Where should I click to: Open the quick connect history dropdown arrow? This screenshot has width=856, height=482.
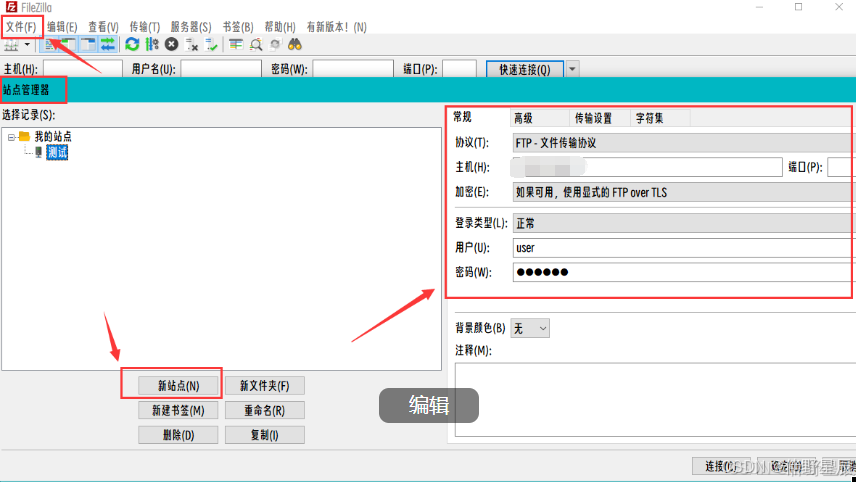(572, 69)
